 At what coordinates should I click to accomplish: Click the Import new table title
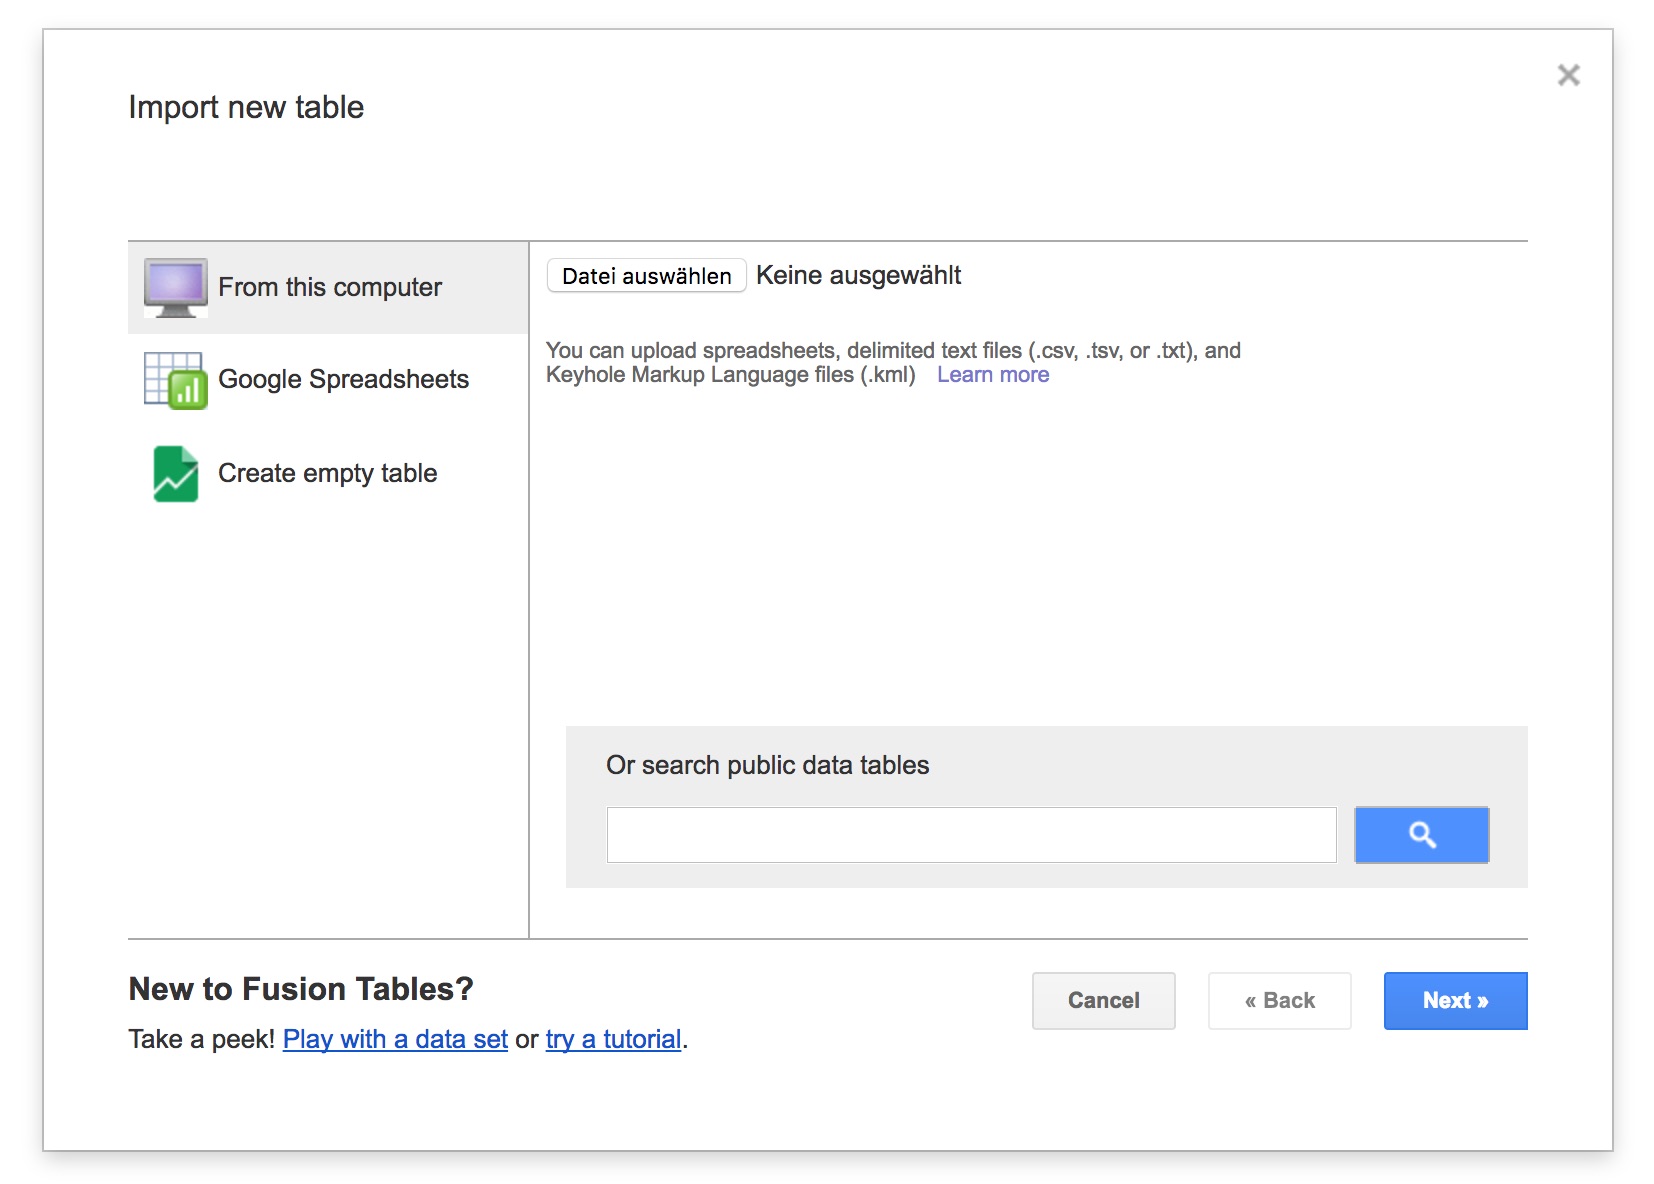[x=246, y=107]
